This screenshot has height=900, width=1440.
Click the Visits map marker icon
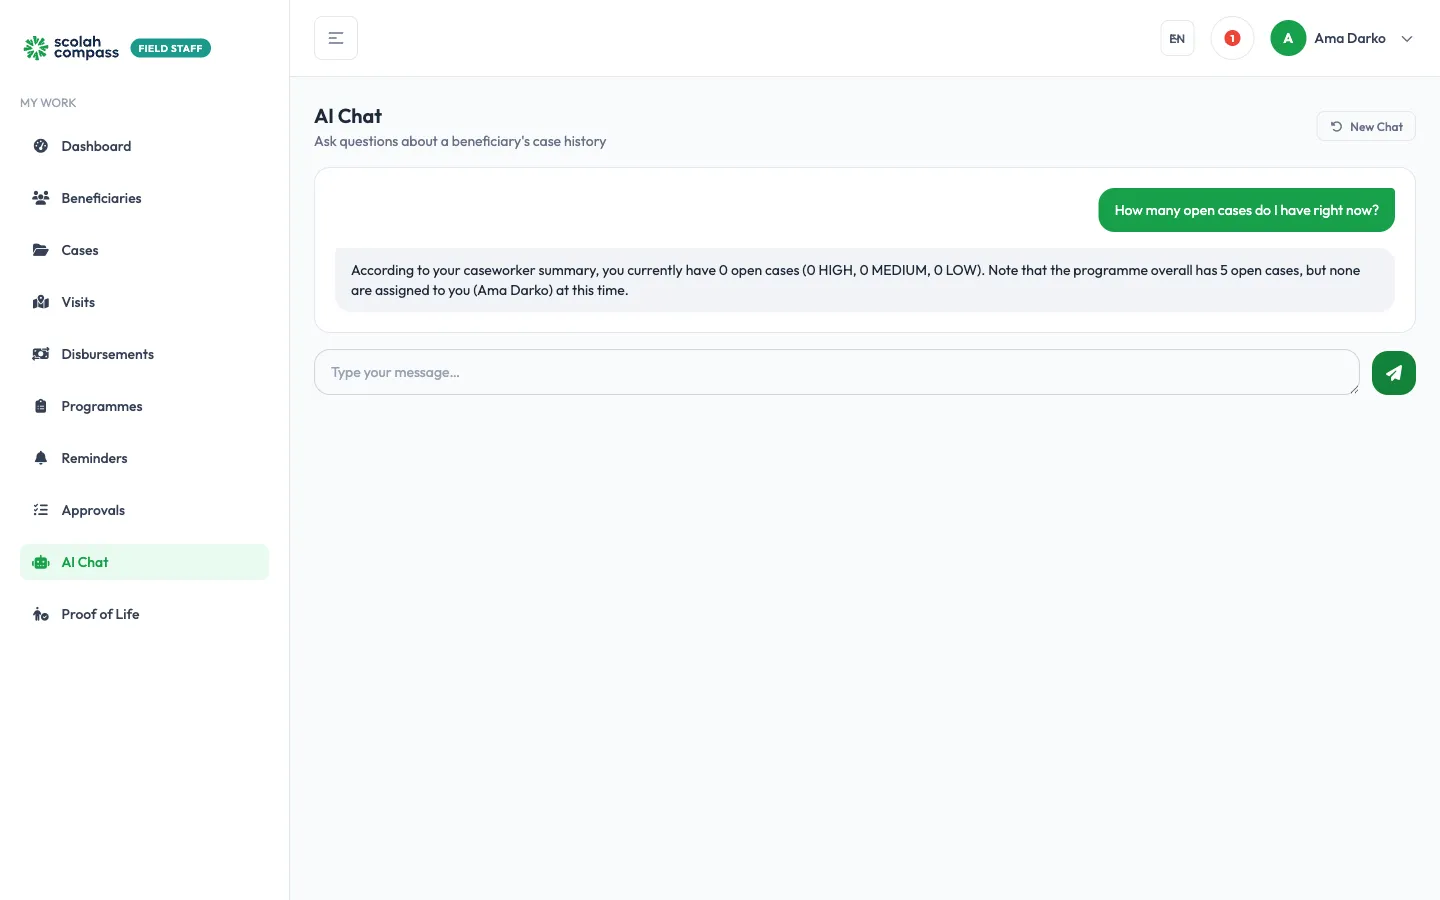(41, 302)
